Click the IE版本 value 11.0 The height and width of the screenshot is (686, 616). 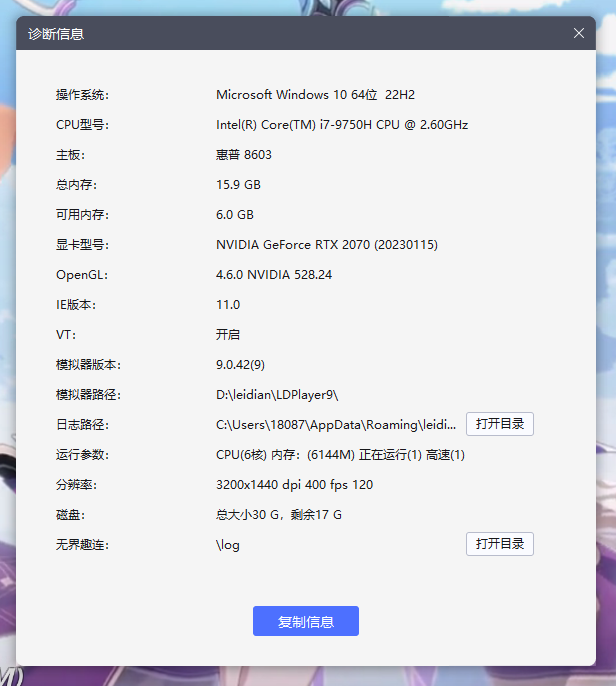point(228,305)
